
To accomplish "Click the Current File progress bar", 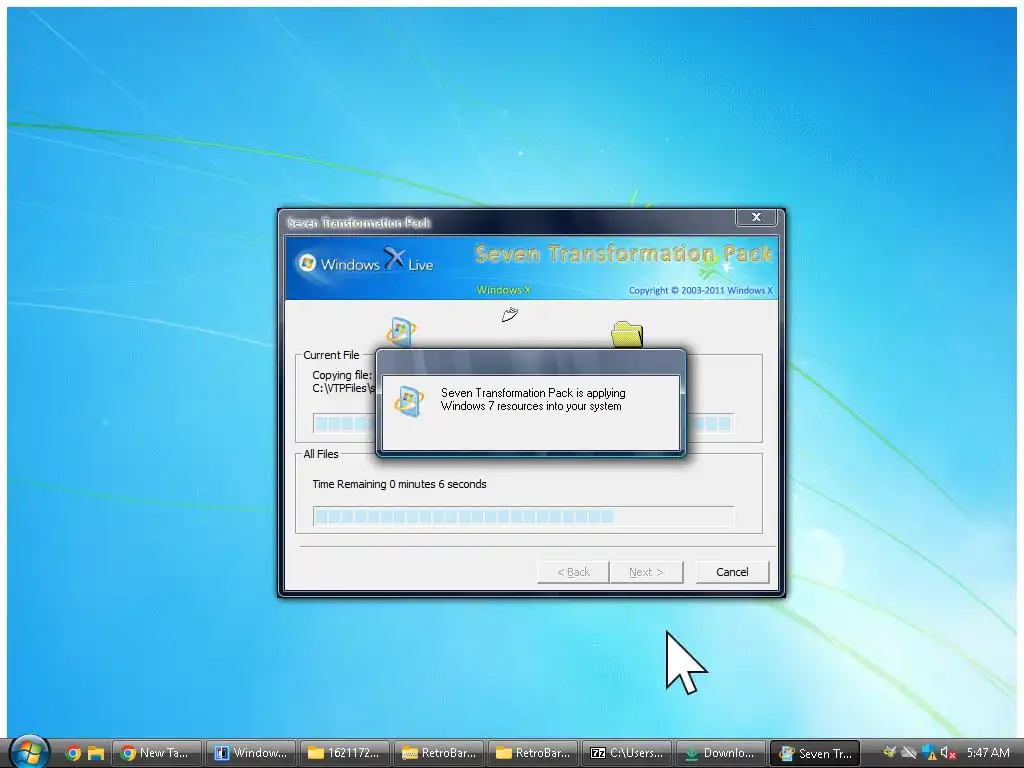I will click(523, 423).
